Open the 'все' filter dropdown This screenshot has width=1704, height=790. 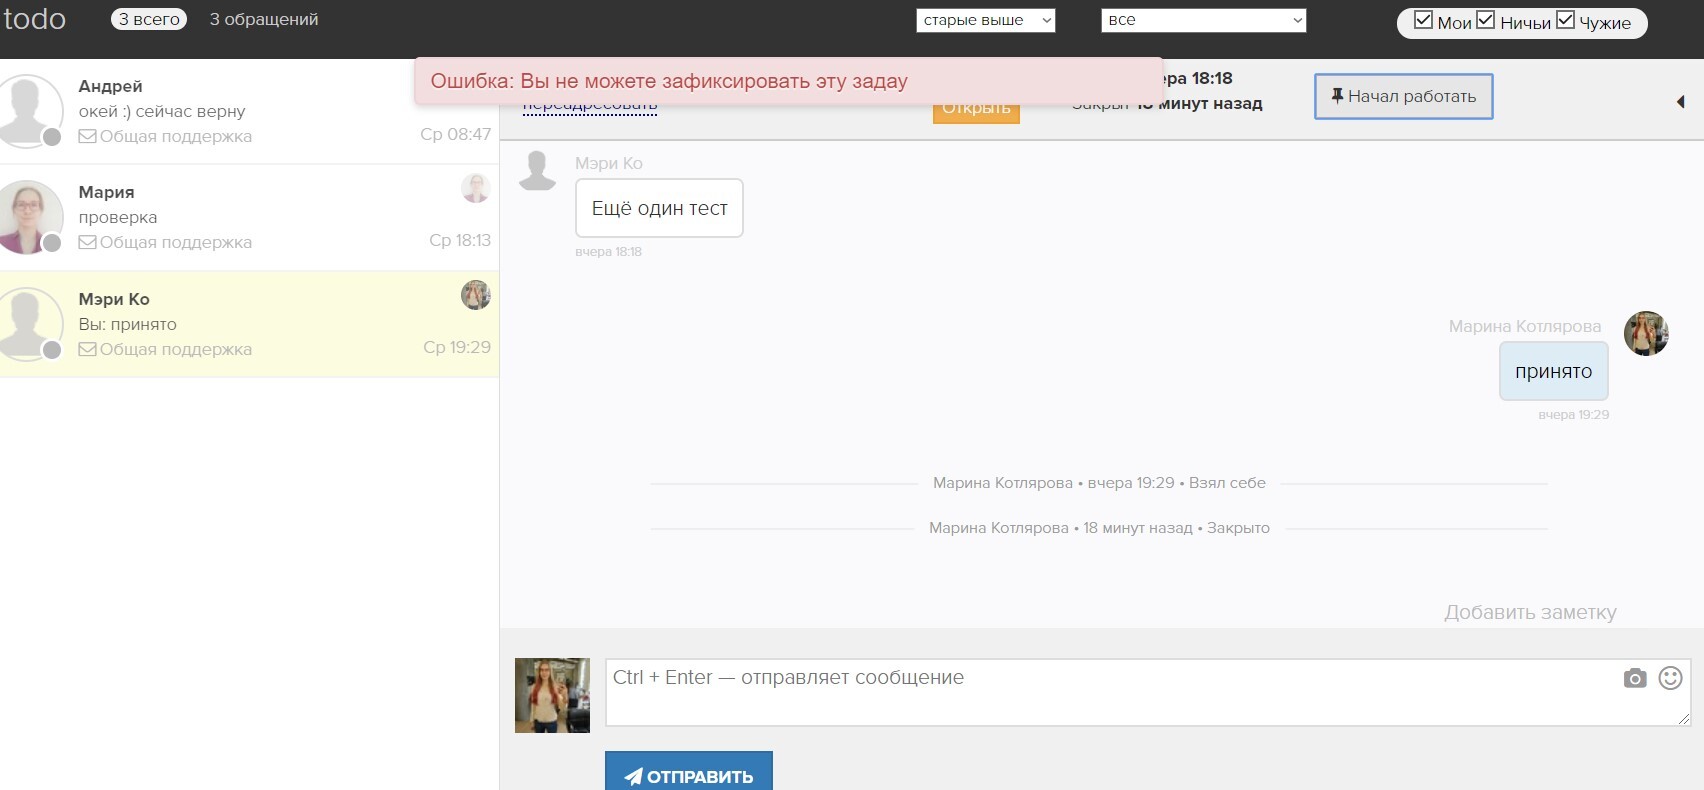(x=1203, y=20)
